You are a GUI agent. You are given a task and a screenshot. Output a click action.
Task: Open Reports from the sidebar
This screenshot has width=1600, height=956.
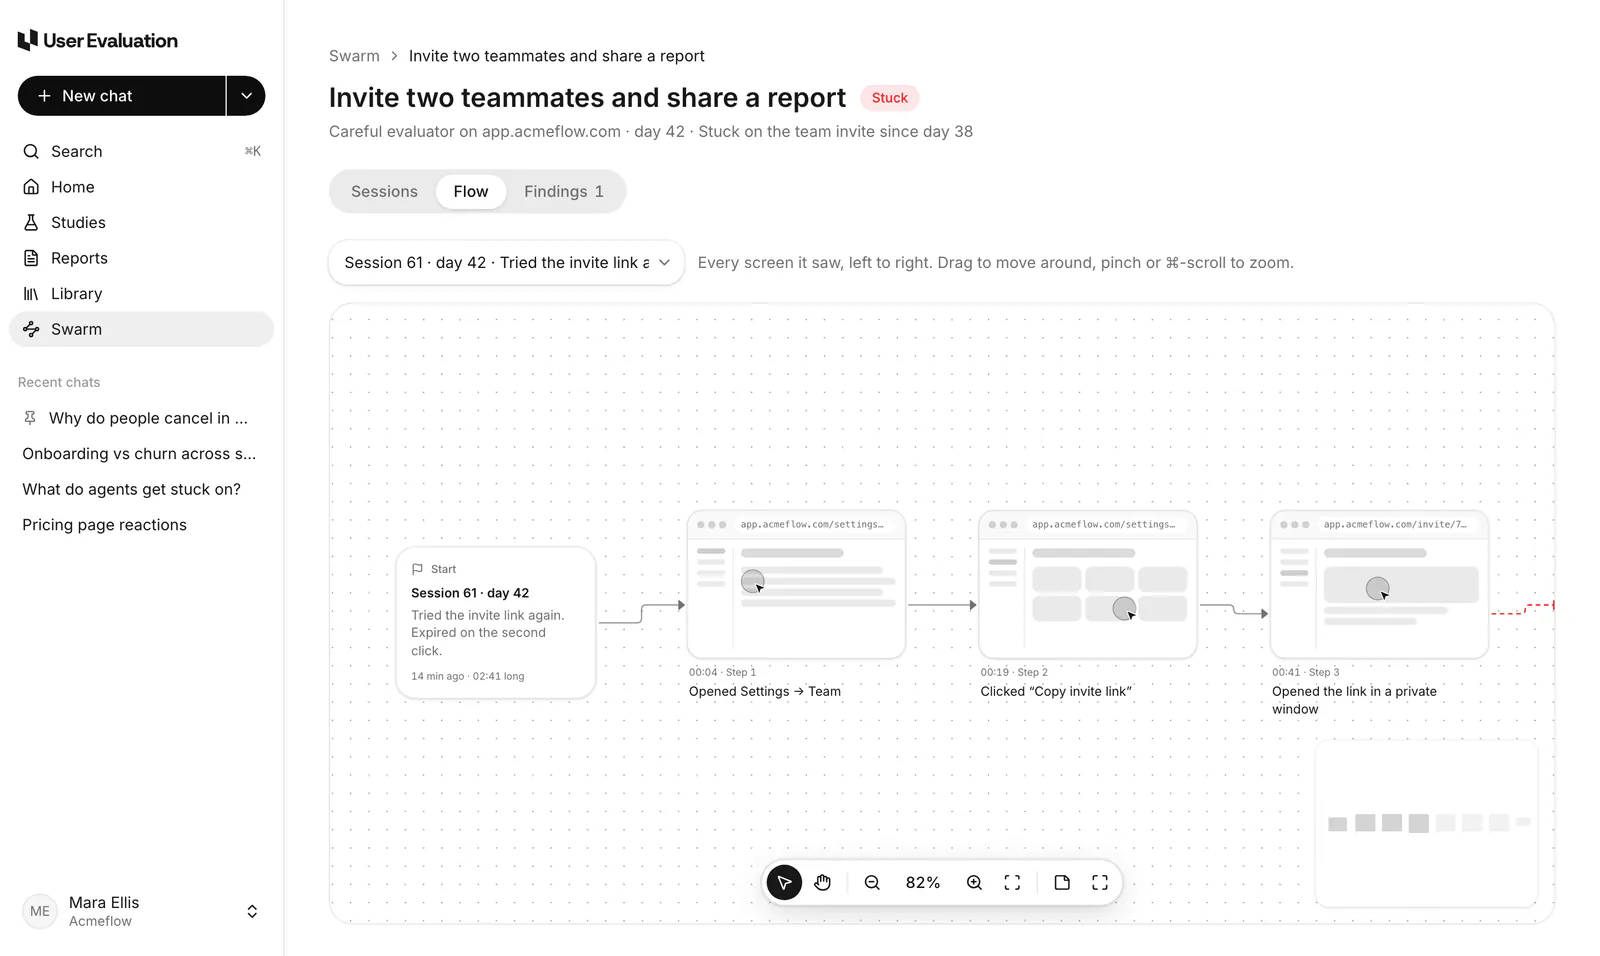coord(141,258)
